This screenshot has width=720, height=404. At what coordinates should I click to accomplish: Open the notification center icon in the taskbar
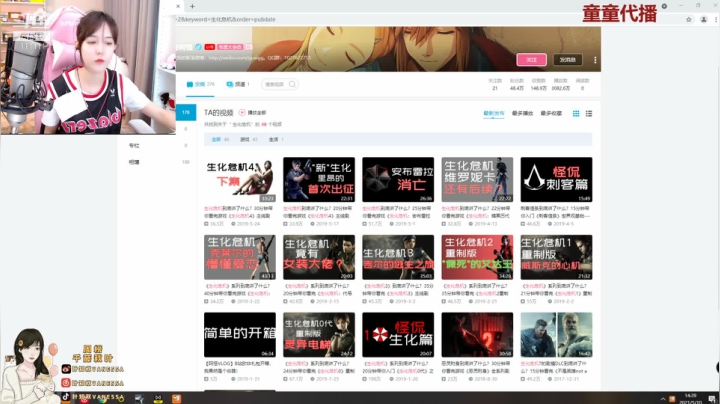[x=712, y=399]
